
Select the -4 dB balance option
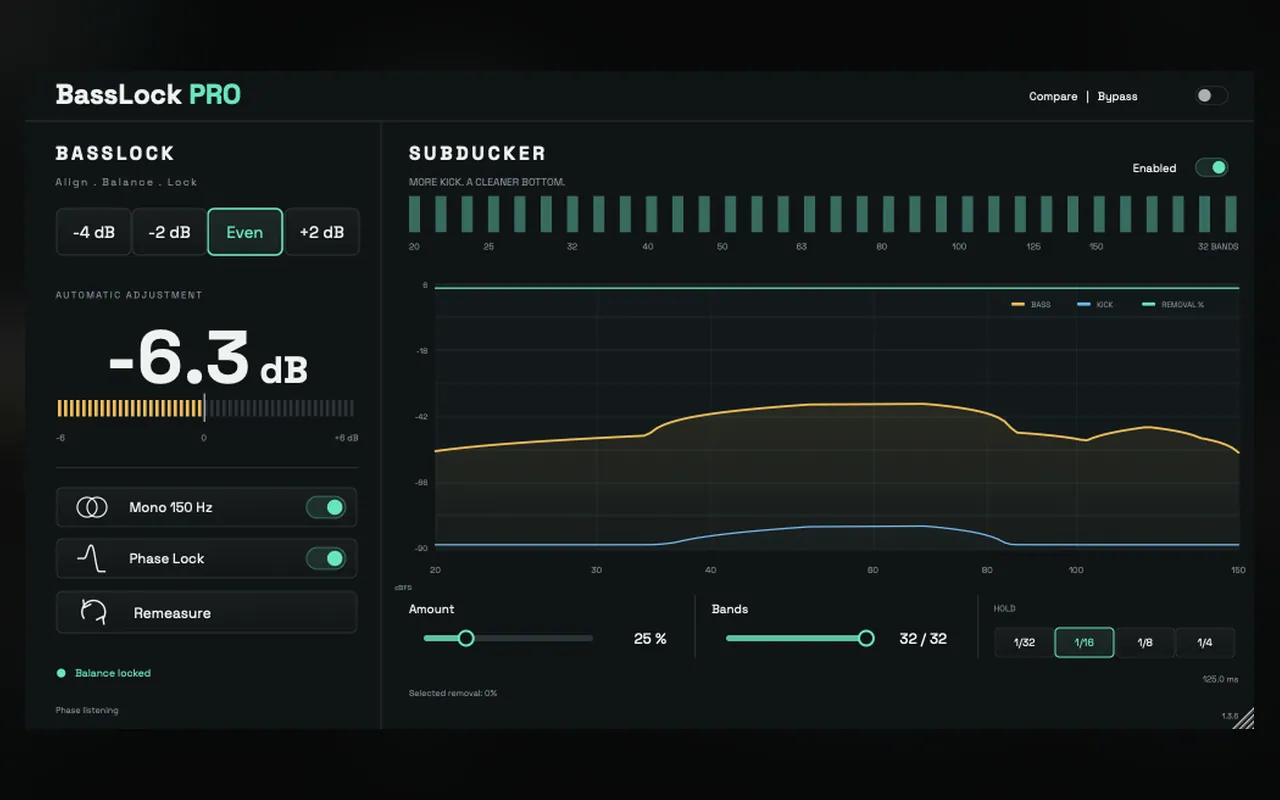(x=94, y=232)
